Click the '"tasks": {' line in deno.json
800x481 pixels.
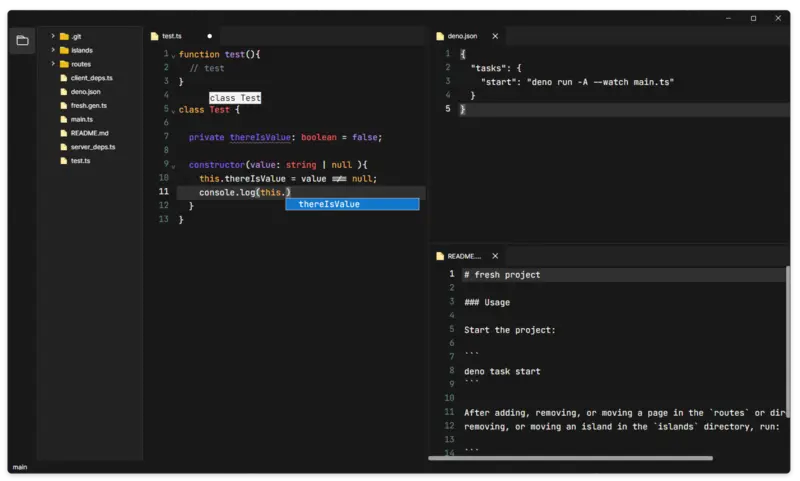pyautogui.click(x=496, y=68)
